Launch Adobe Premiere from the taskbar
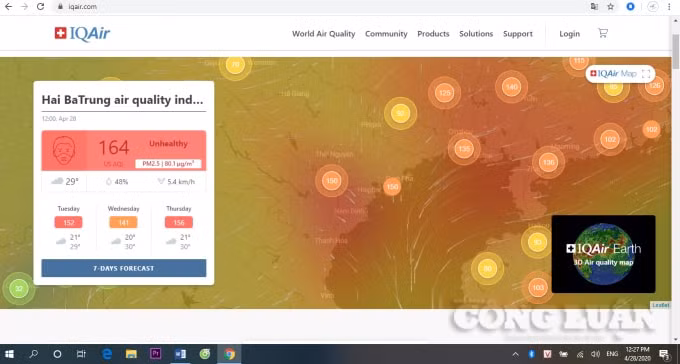Viewport: 680px width, 364px height. (156, 354)
